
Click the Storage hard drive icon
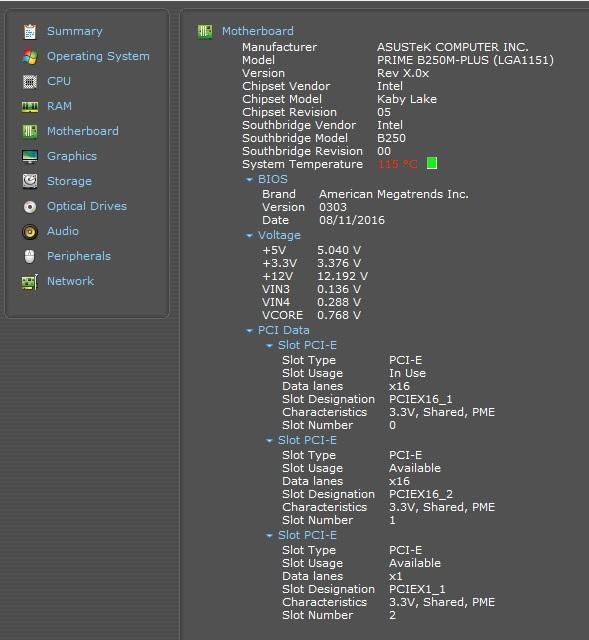[30, 181]
